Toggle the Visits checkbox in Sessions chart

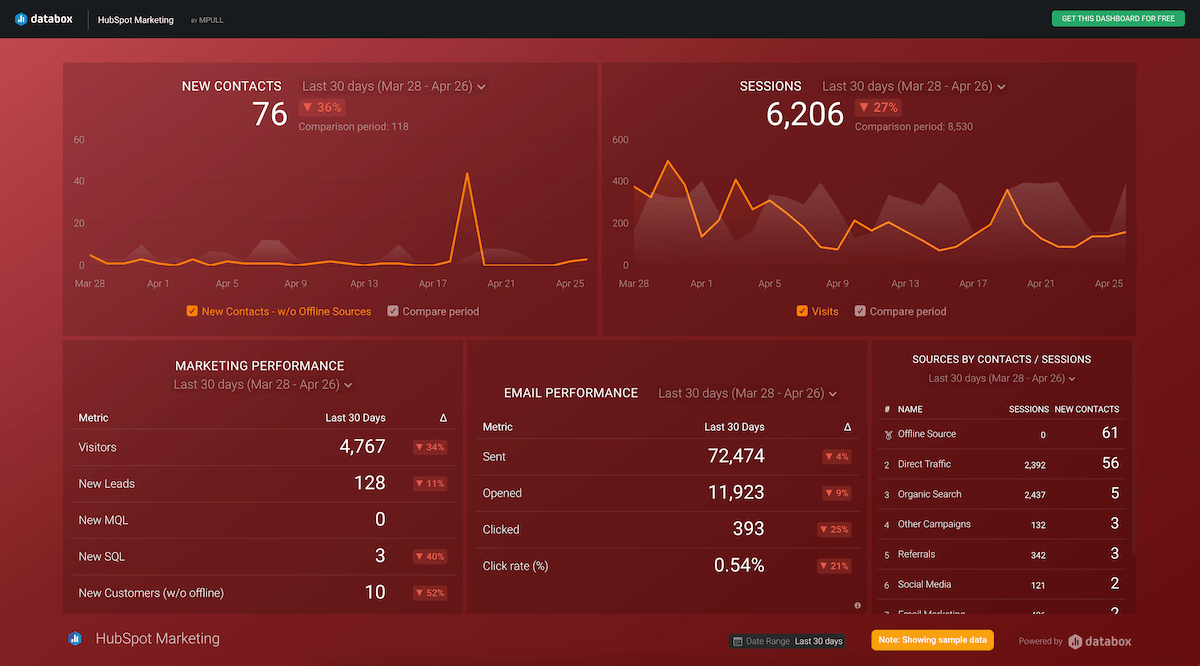point(802,312)
